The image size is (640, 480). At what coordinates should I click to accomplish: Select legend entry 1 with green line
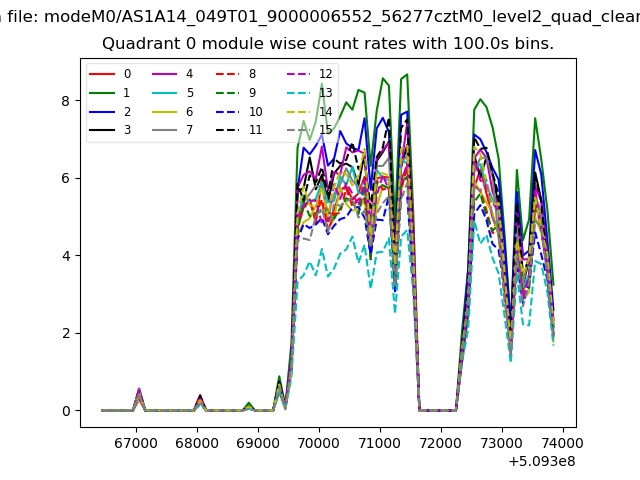102,93
